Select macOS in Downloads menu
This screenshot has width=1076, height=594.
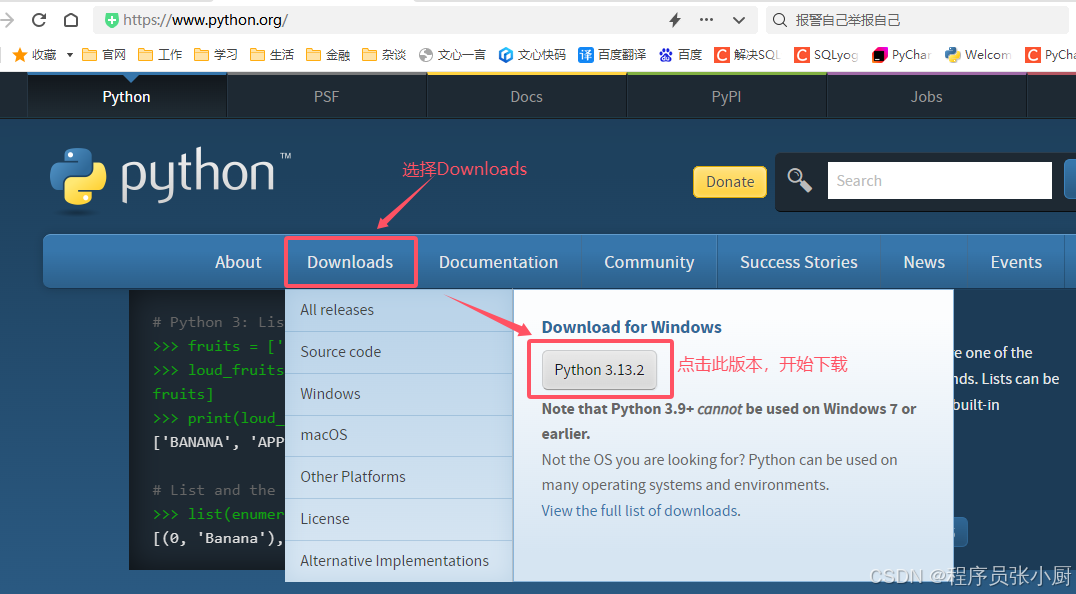click(399, 435)
